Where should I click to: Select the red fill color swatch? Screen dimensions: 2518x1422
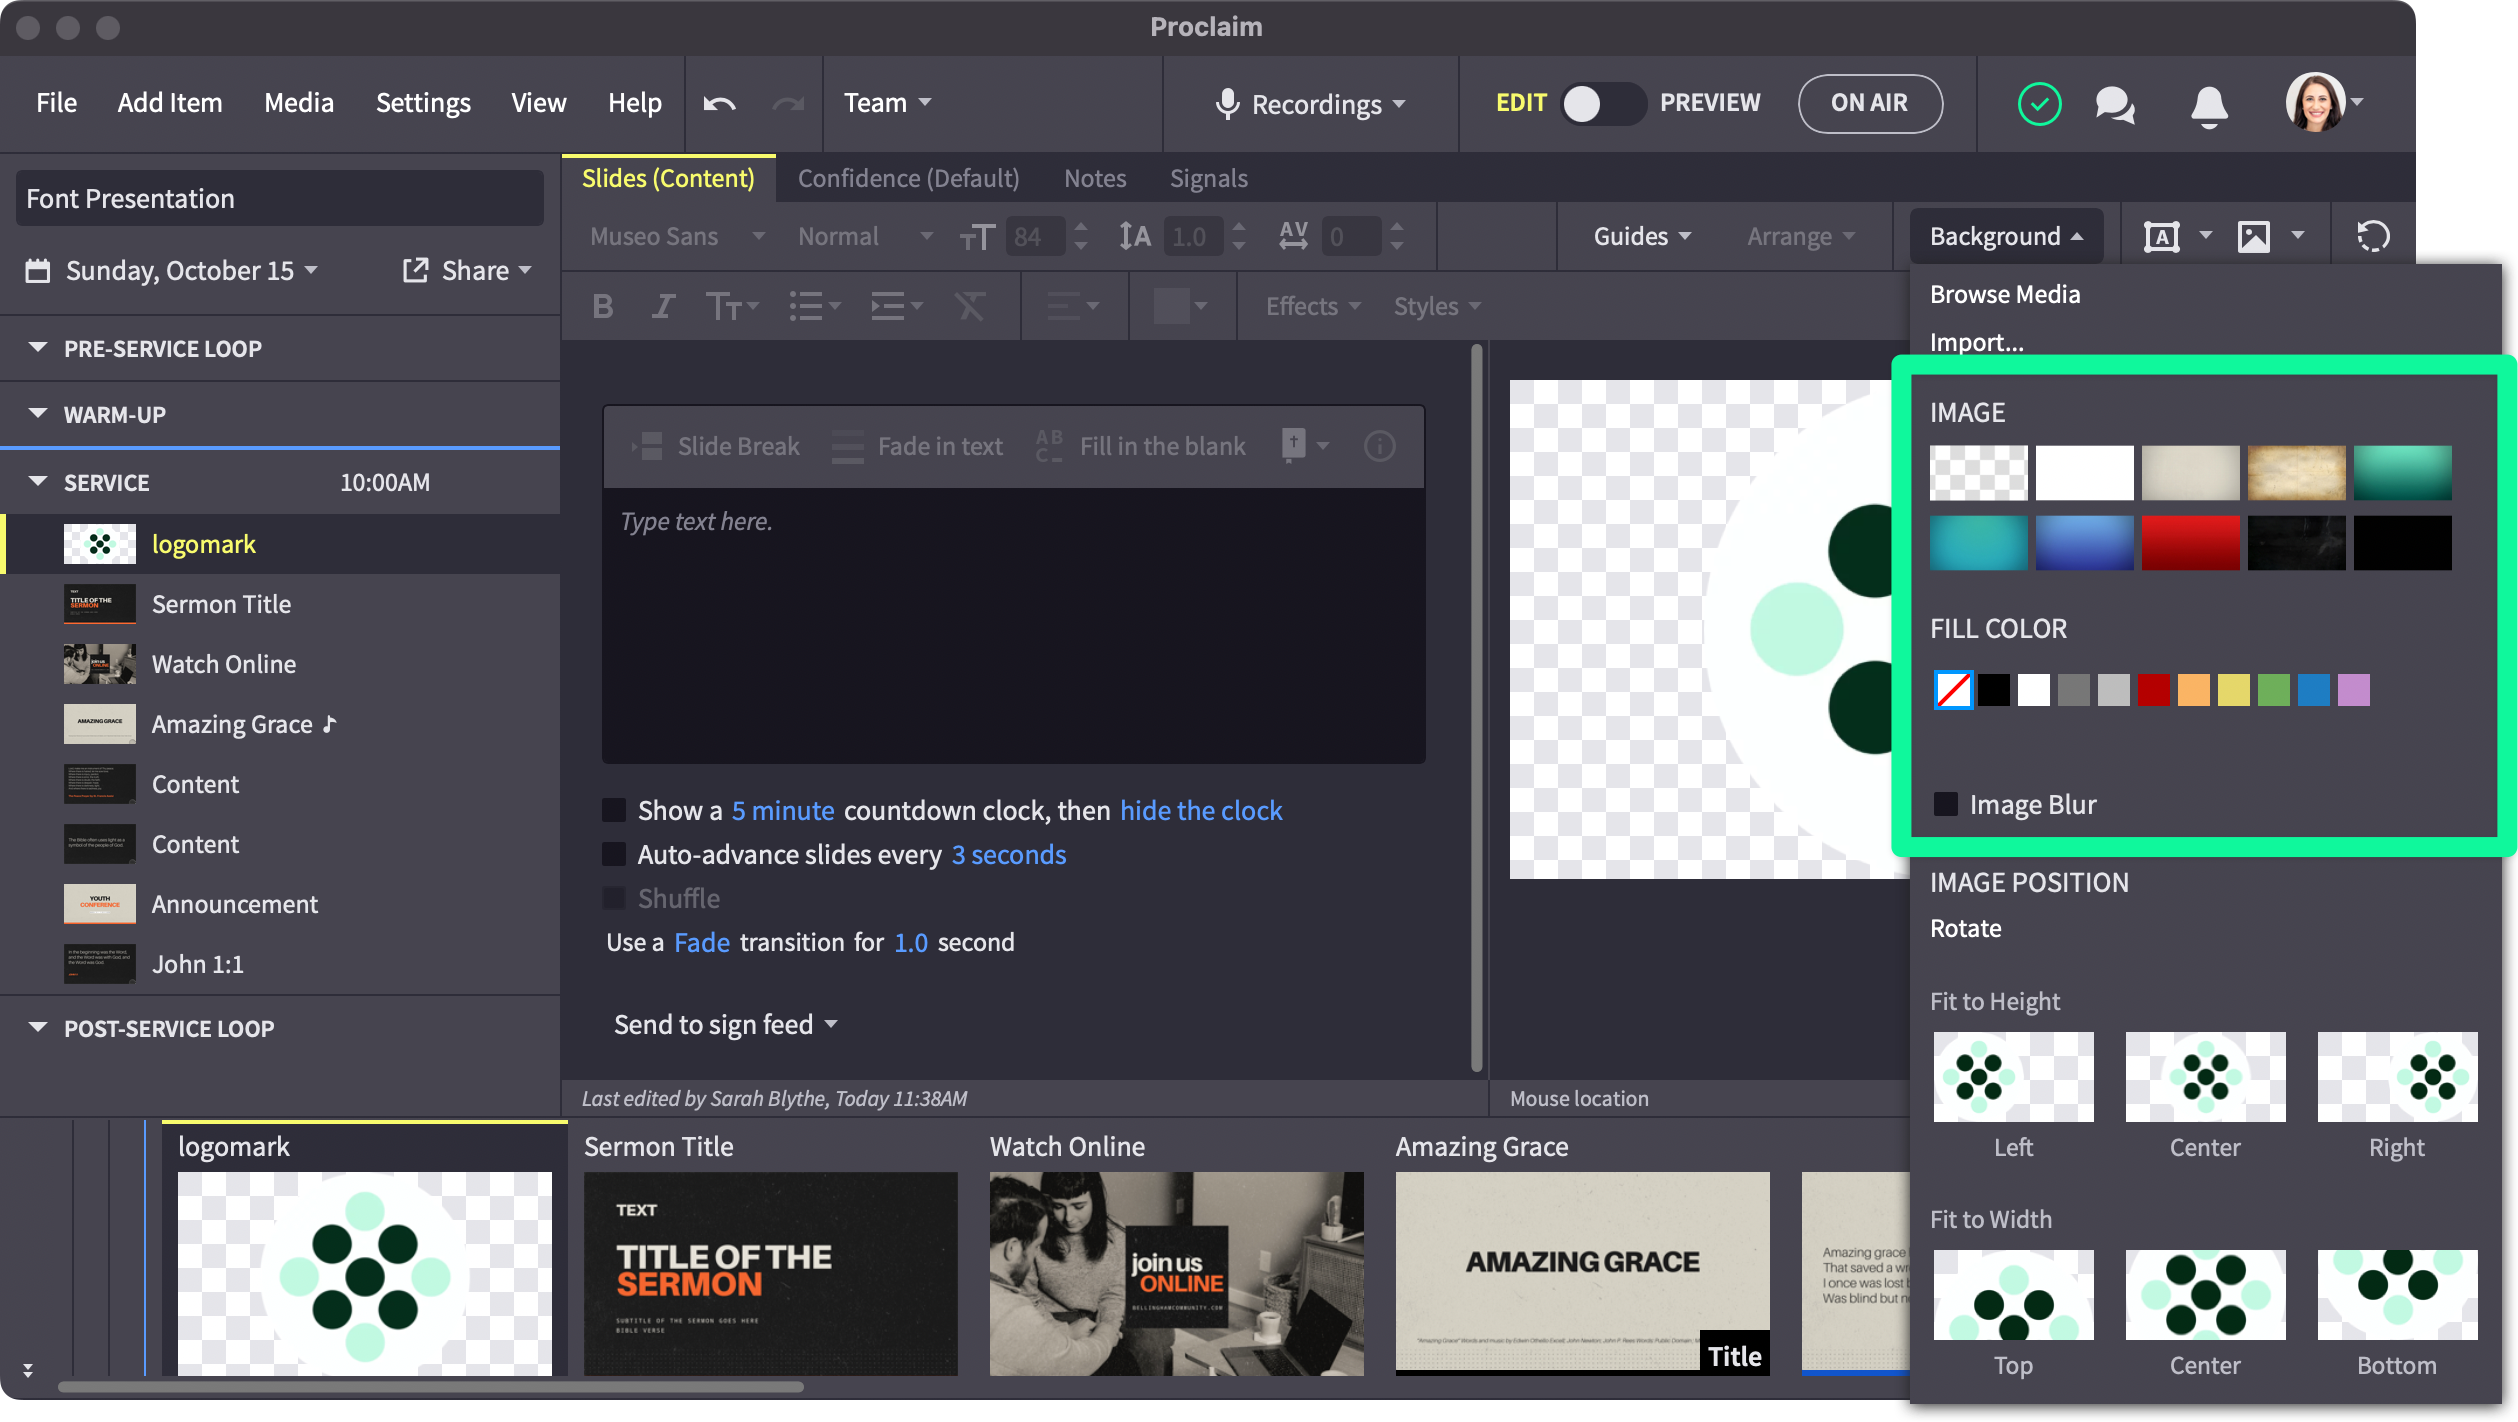pyautogui.click(x=2153, y=690)
